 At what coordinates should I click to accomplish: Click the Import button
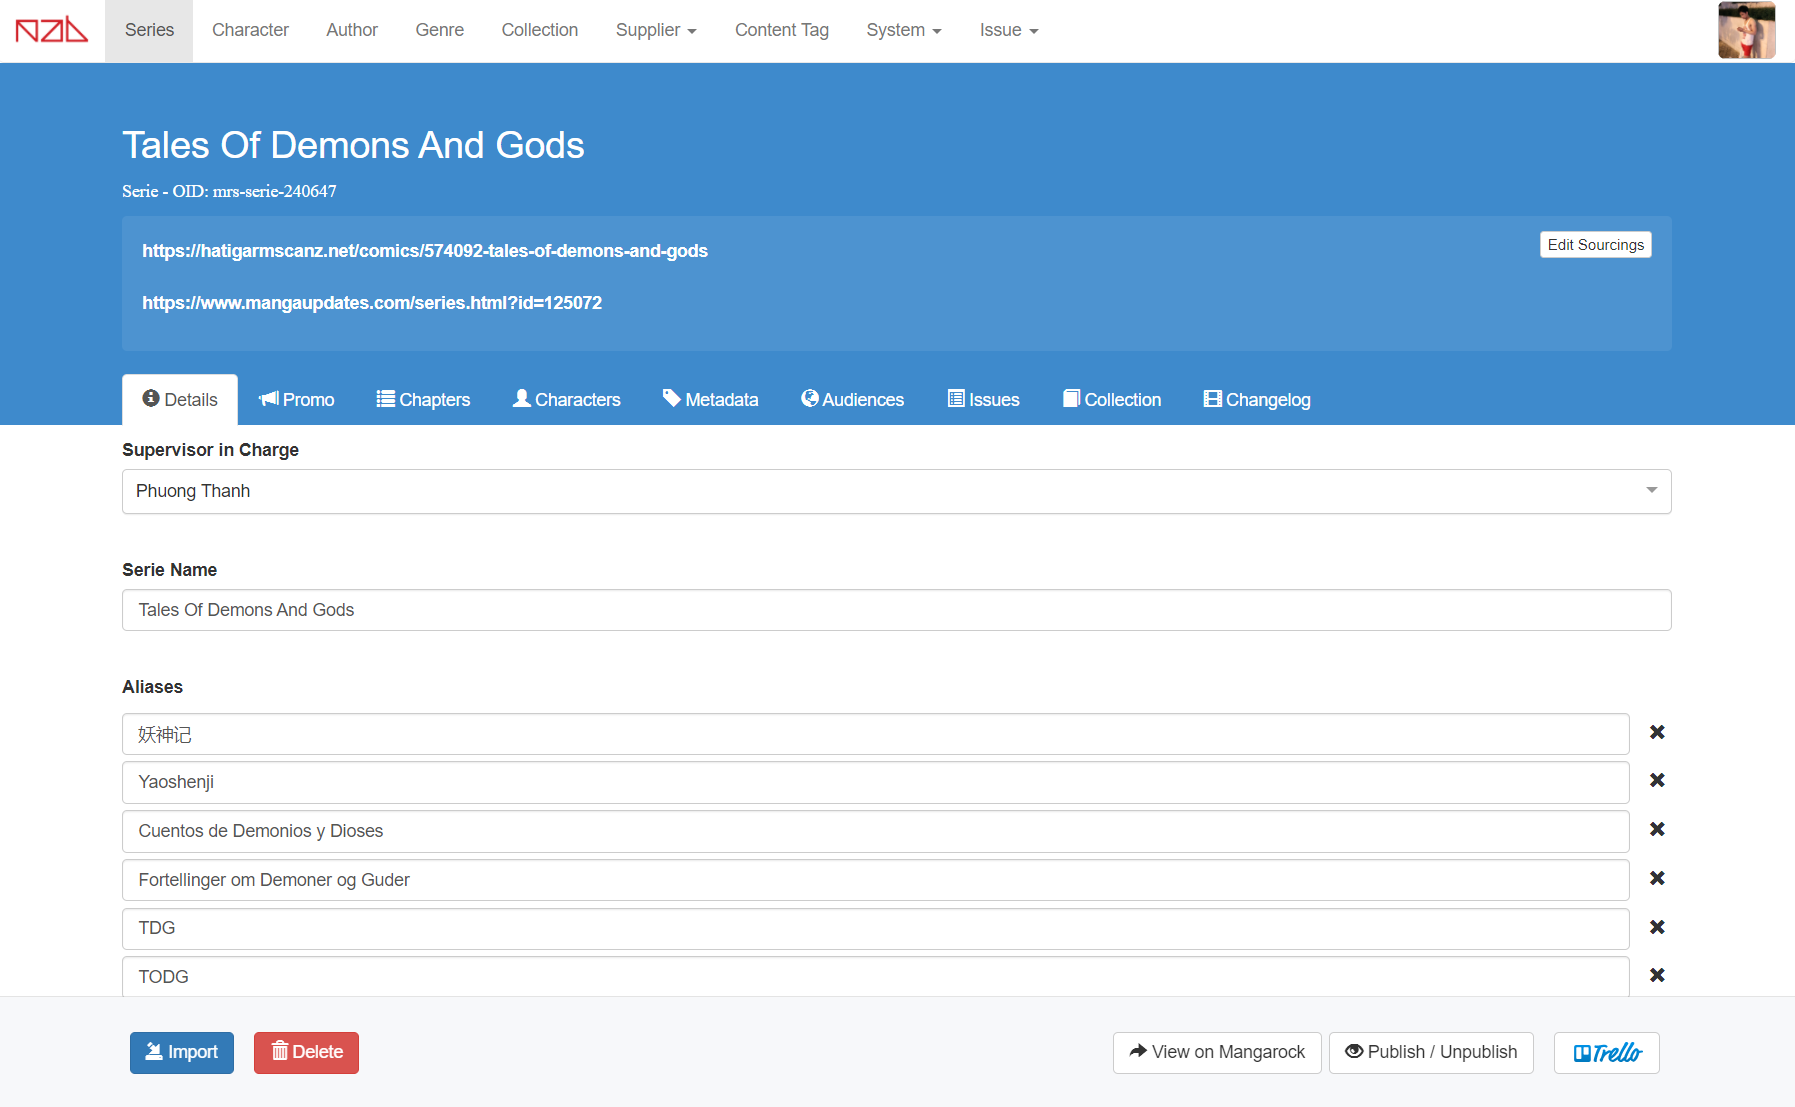182,1053
